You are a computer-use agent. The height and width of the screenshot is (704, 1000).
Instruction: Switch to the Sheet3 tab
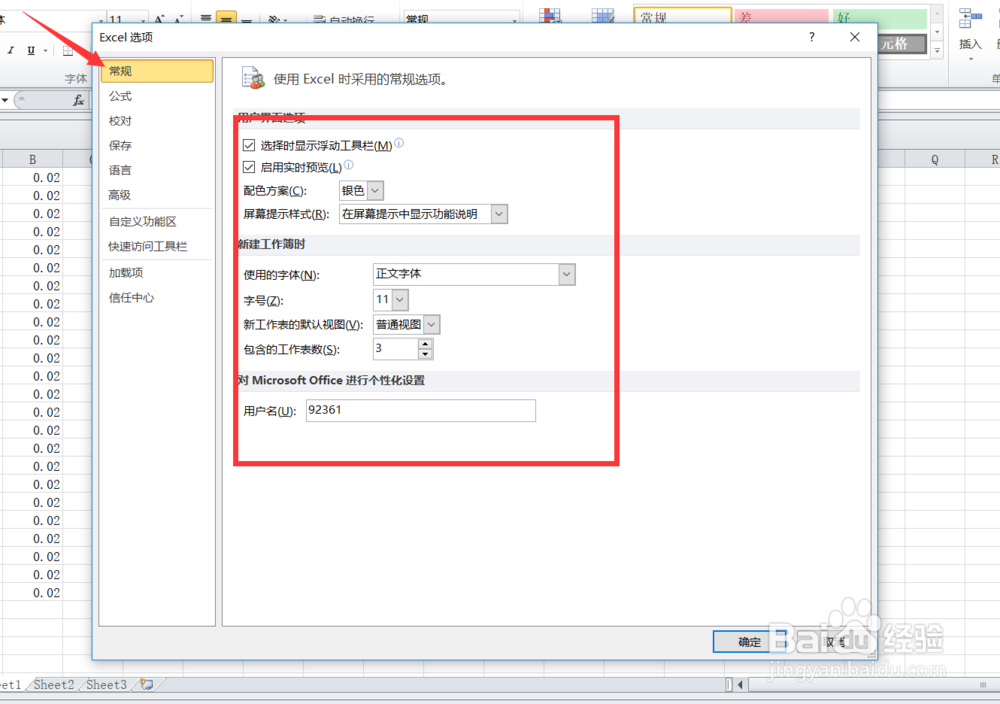107,684
